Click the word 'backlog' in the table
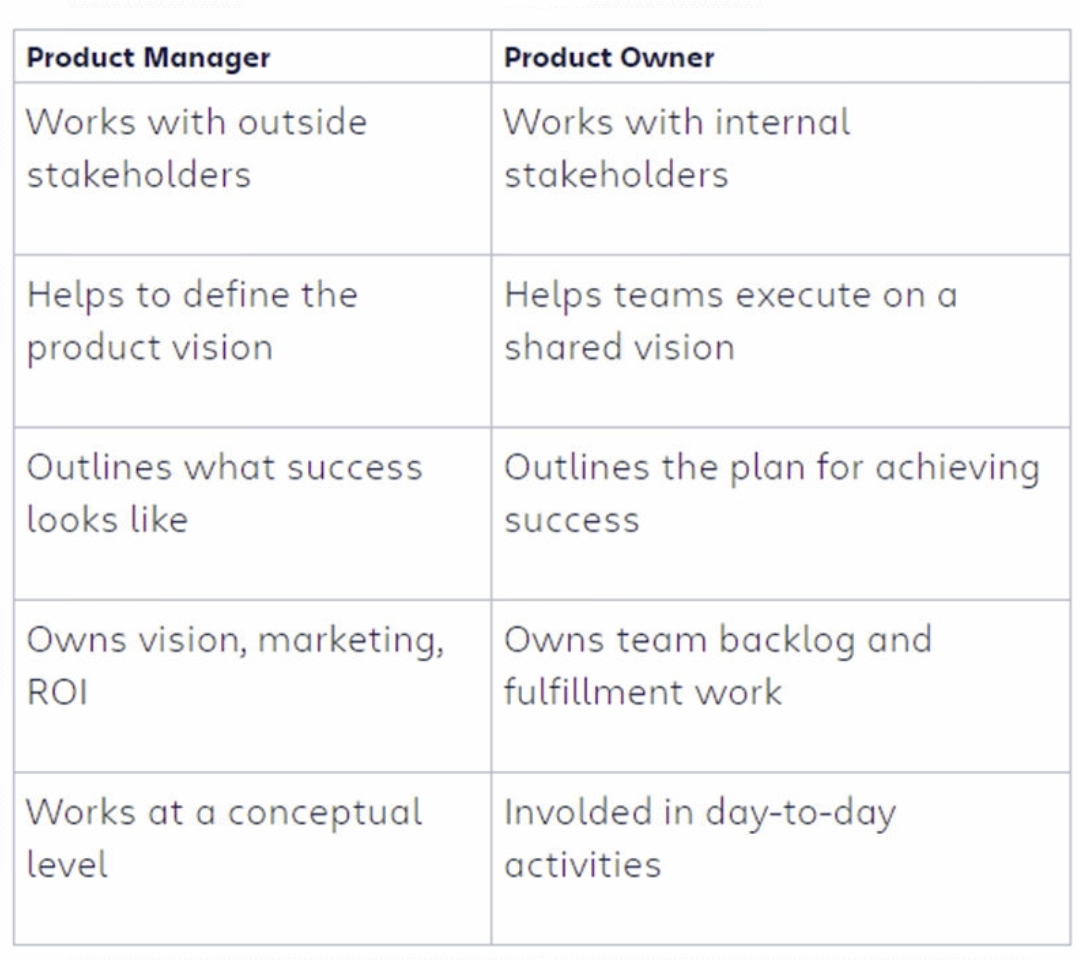Image resolution: width=1080 pixels, height=960 pixels. point(787,642)
